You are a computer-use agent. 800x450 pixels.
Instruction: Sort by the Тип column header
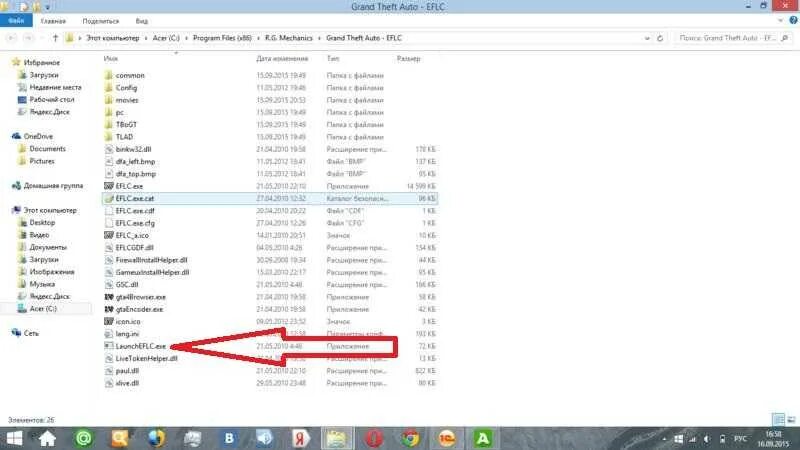[x=333, y=59]
